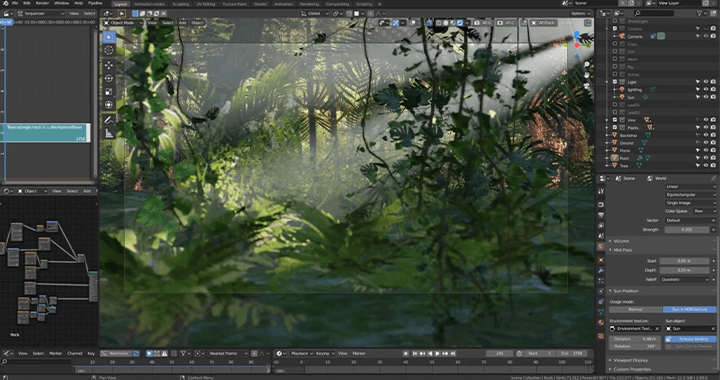Image resolution: width=720 pixels, height=380 pixels.
Task: Select the Scale tool in viewport toolbar
Action: (x=109, y=91)
